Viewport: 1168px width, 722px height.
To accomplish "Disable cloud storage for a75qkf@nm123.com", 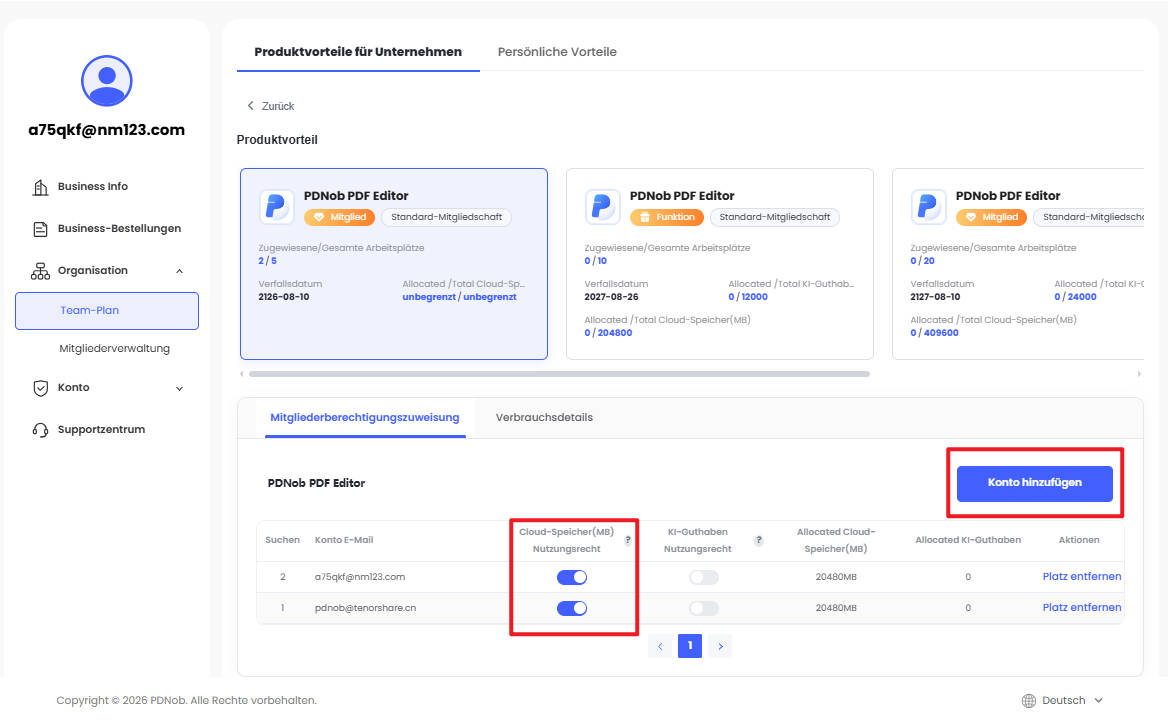I will pos(572,577).
